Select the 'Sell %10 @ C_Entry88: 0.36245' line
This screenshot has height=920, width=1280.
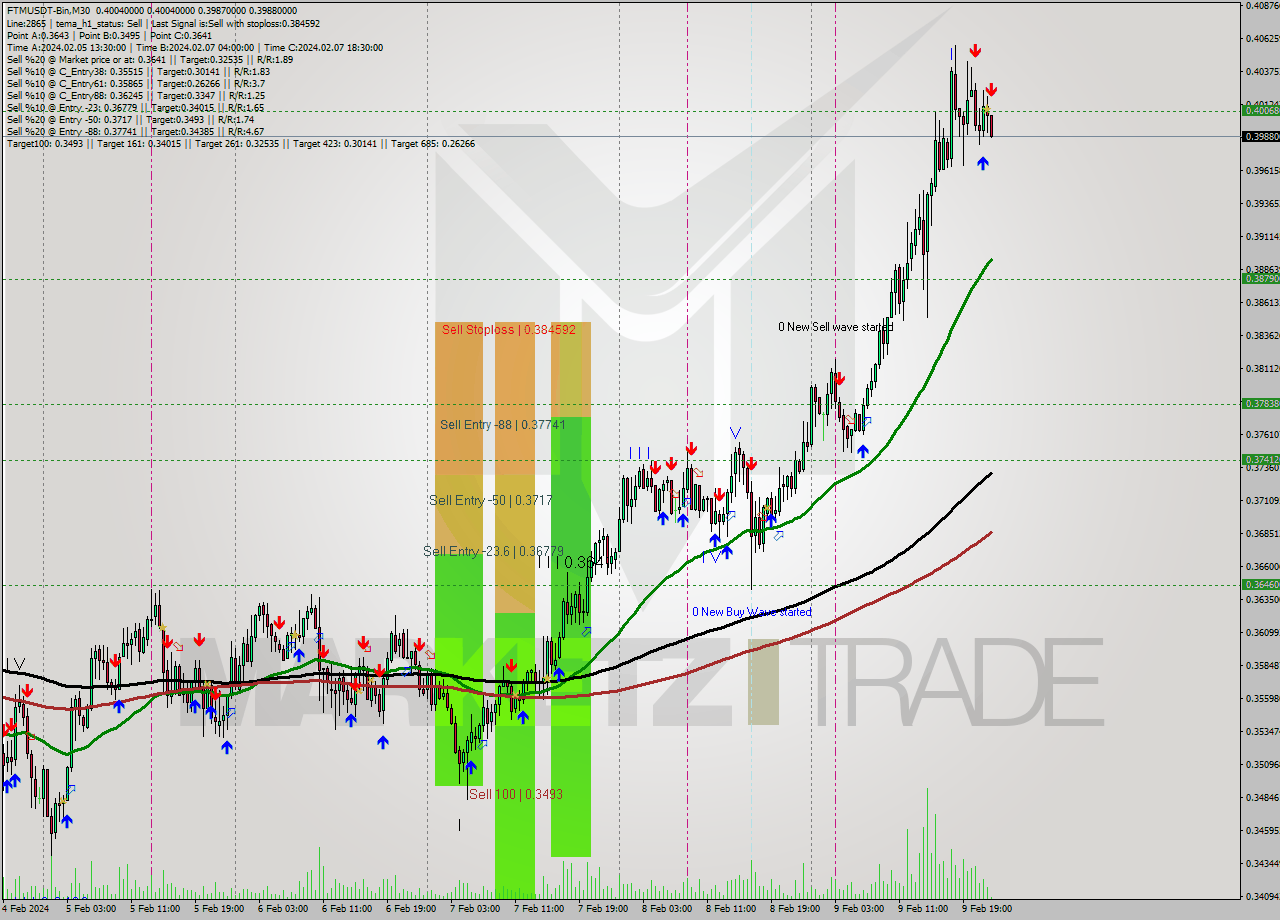coord(136,95)
